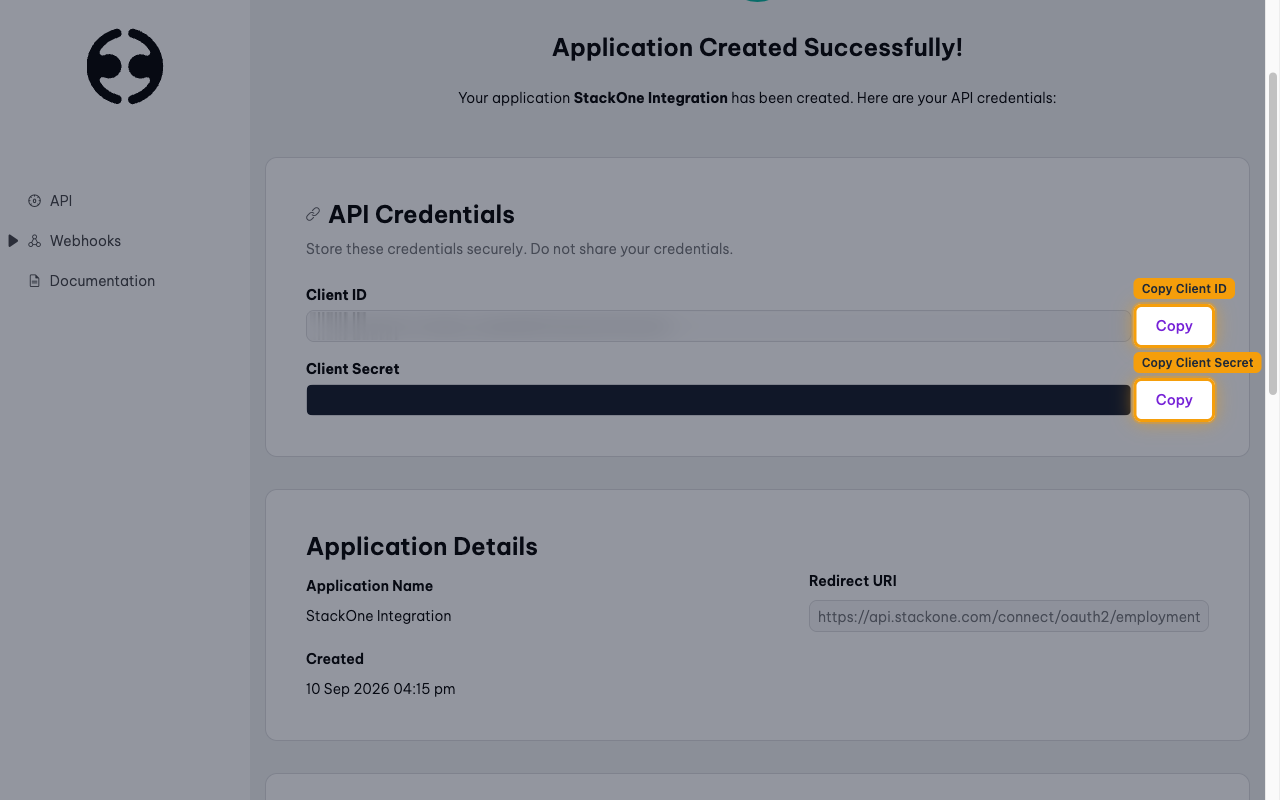
Task: Click the 'API Credentials' heading
Action: 421,214
